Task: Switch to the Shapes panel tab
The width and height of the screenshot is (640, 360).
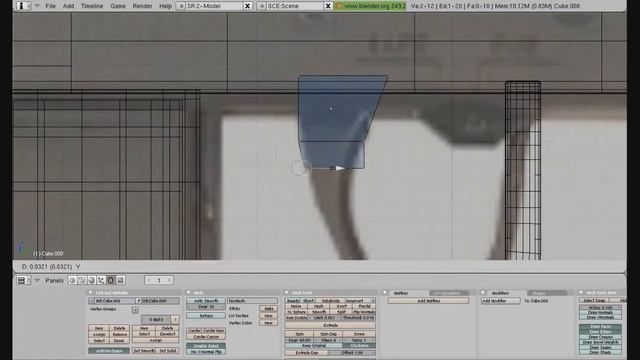Action: pos(547,293)
